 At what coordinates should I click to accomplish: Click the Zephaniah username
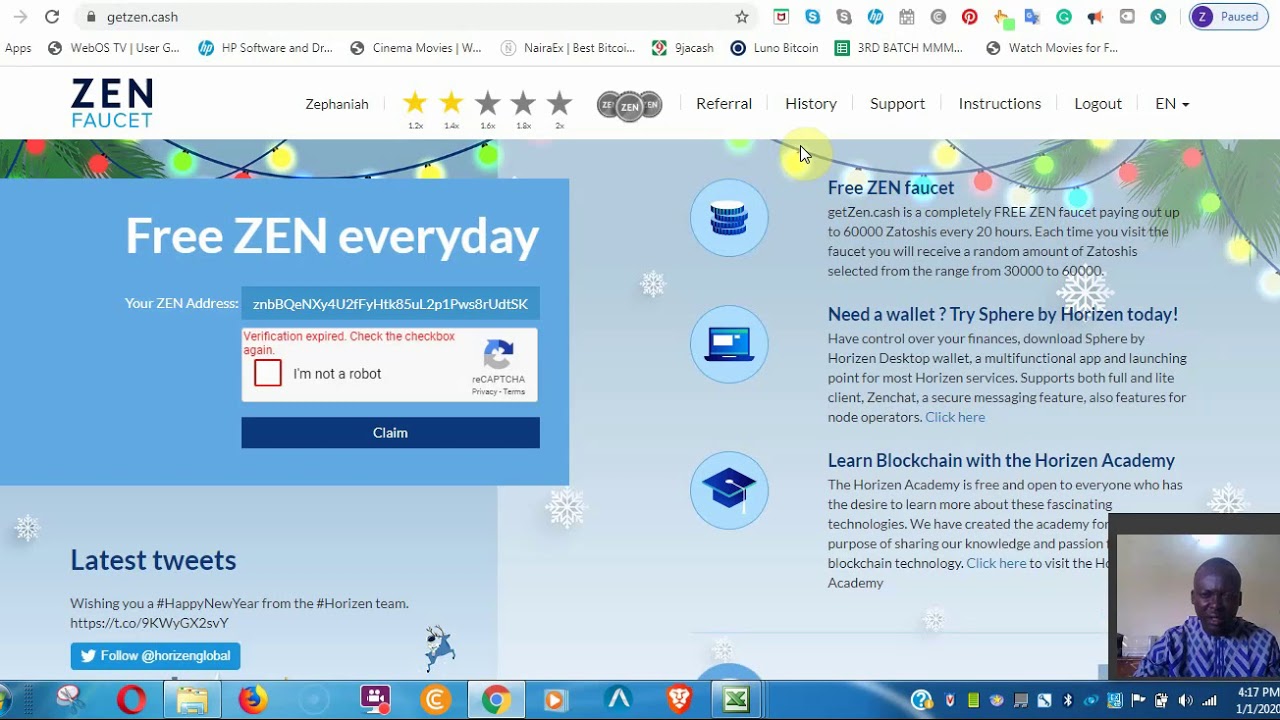point(337,104)
